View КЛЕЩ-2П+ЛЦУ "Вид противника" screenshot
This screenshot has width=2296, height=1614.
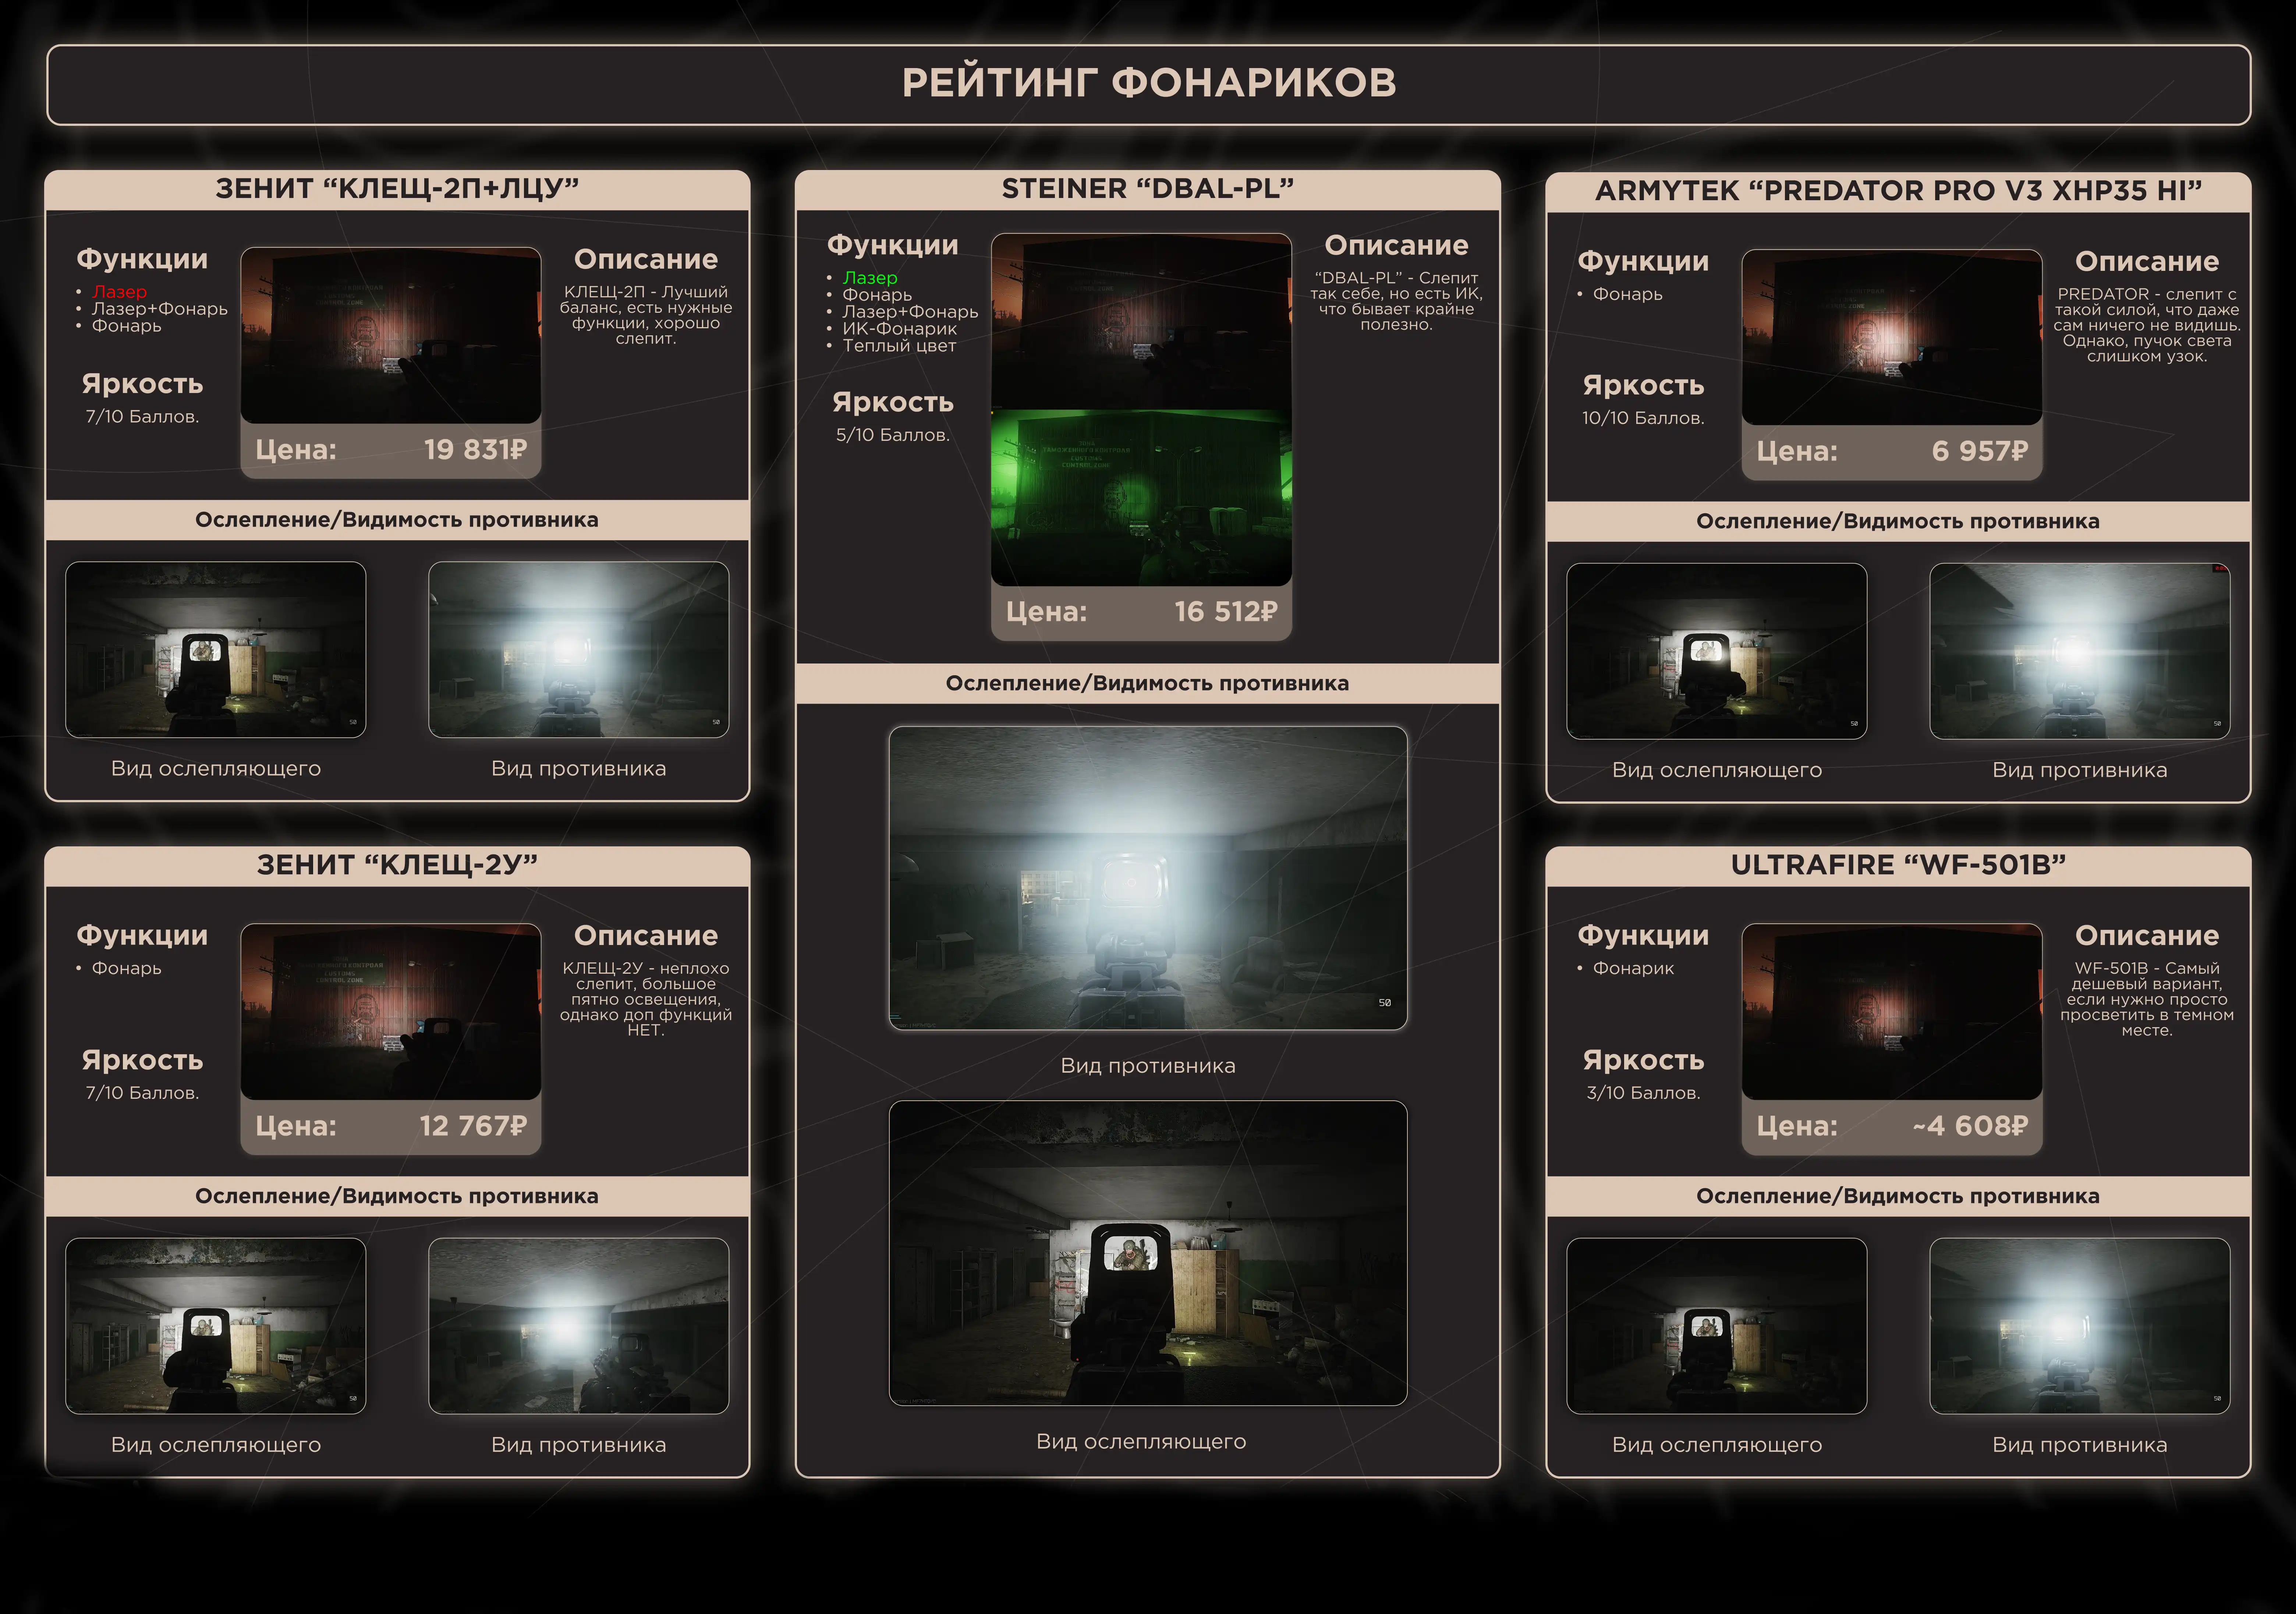pyautogui.click(x=579, y=650)
